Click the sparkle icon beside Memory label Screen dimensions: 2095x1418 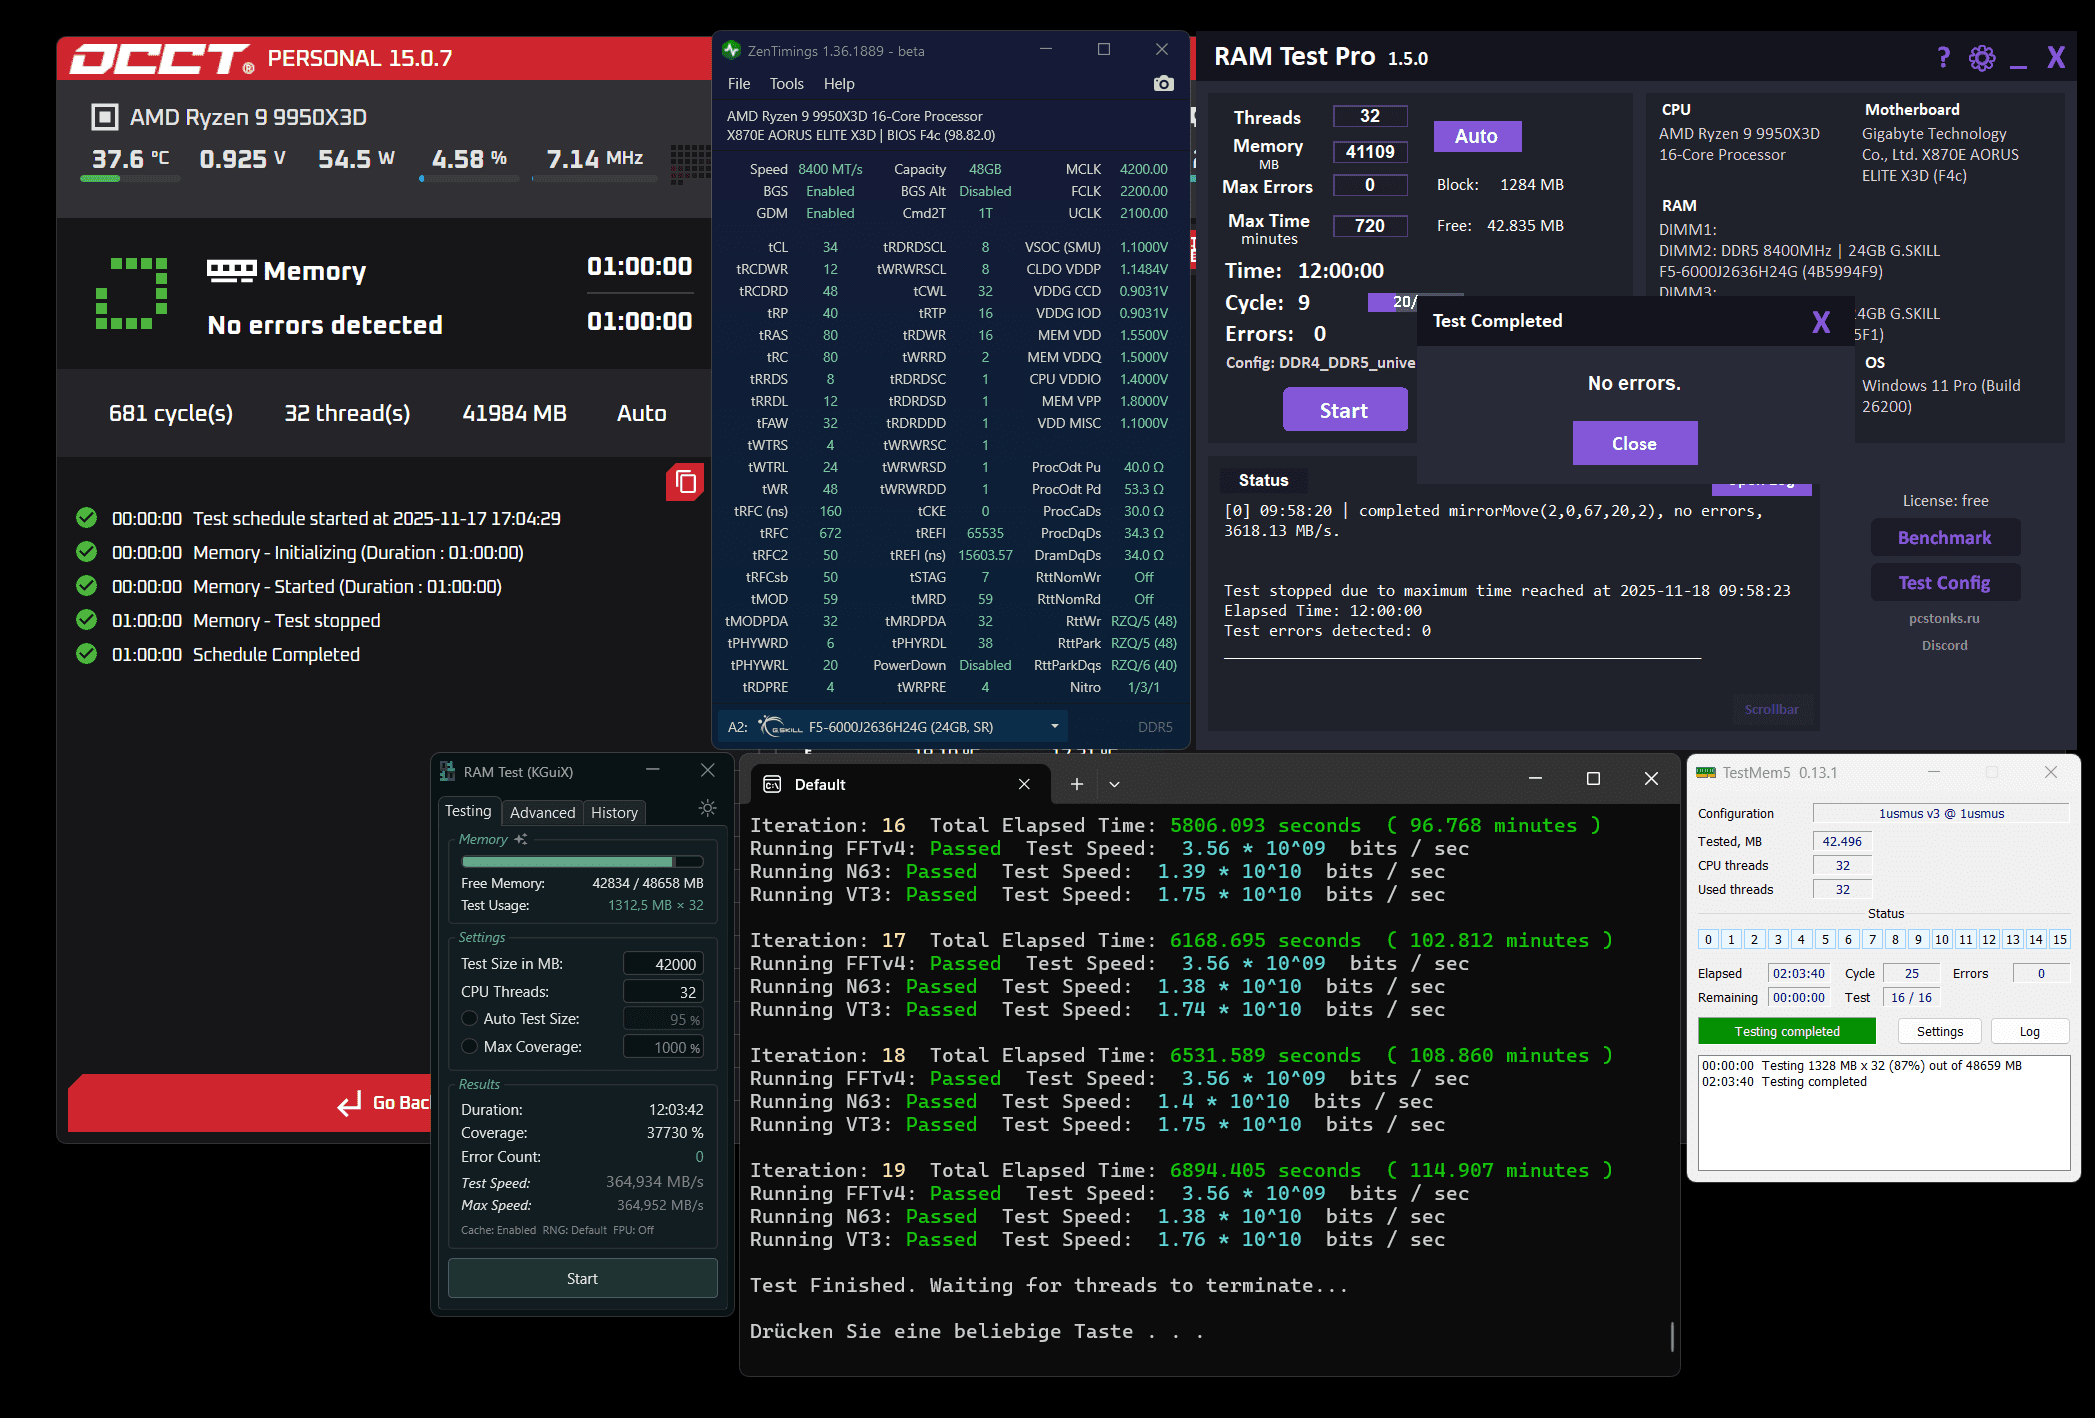521,839
